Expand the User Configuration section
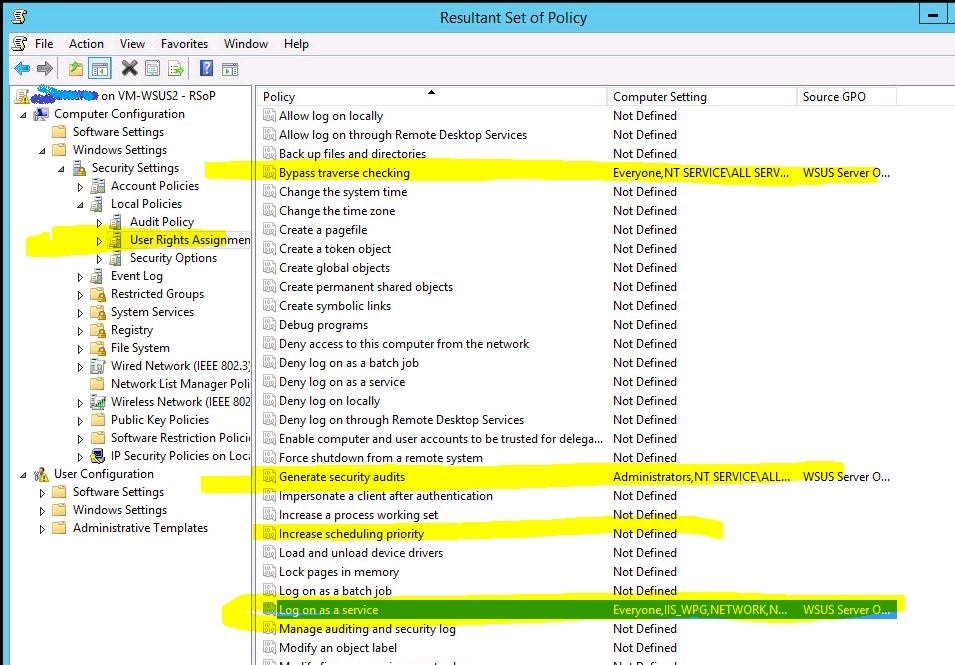Viewport: 955px width, 665px height. pyautogui.click(x=22, y=473)
